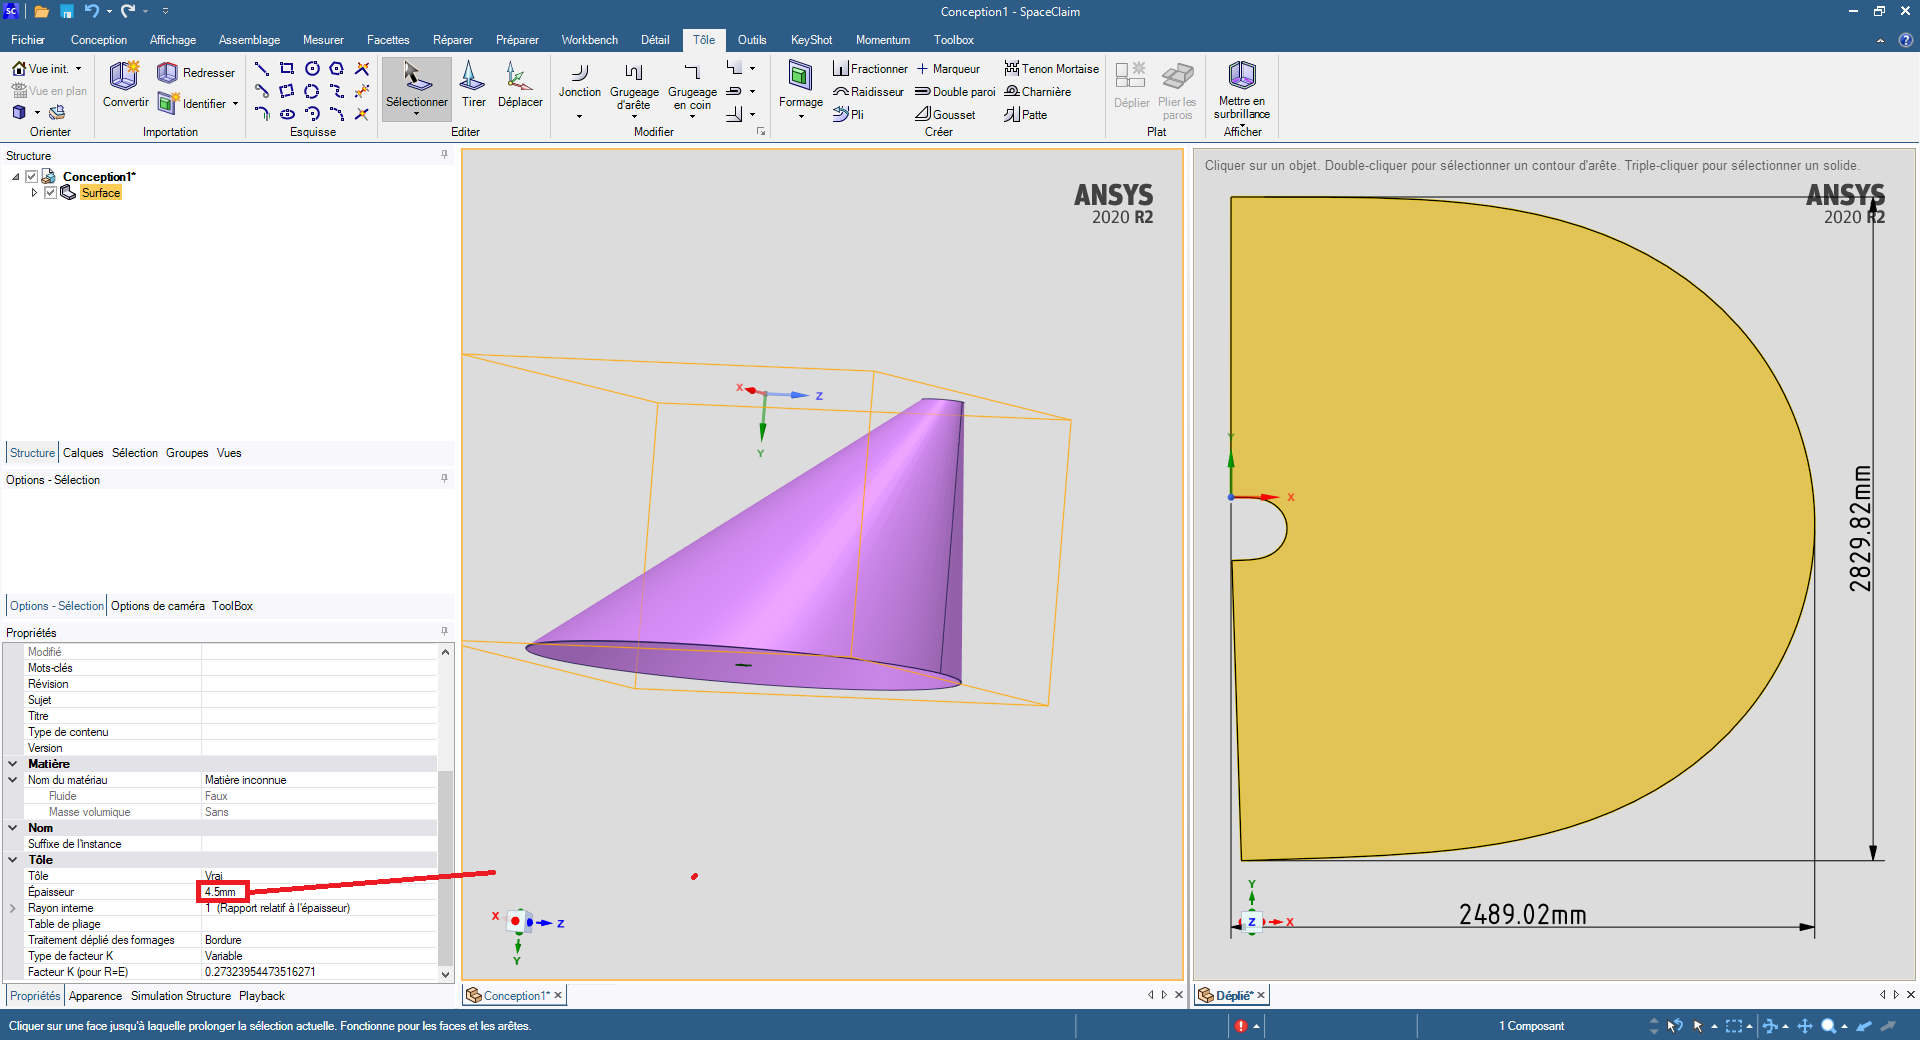This screenshot has height=1040, width=1920.
Task: Close the Déplié document tab
Action: (x=1261, y=995)
